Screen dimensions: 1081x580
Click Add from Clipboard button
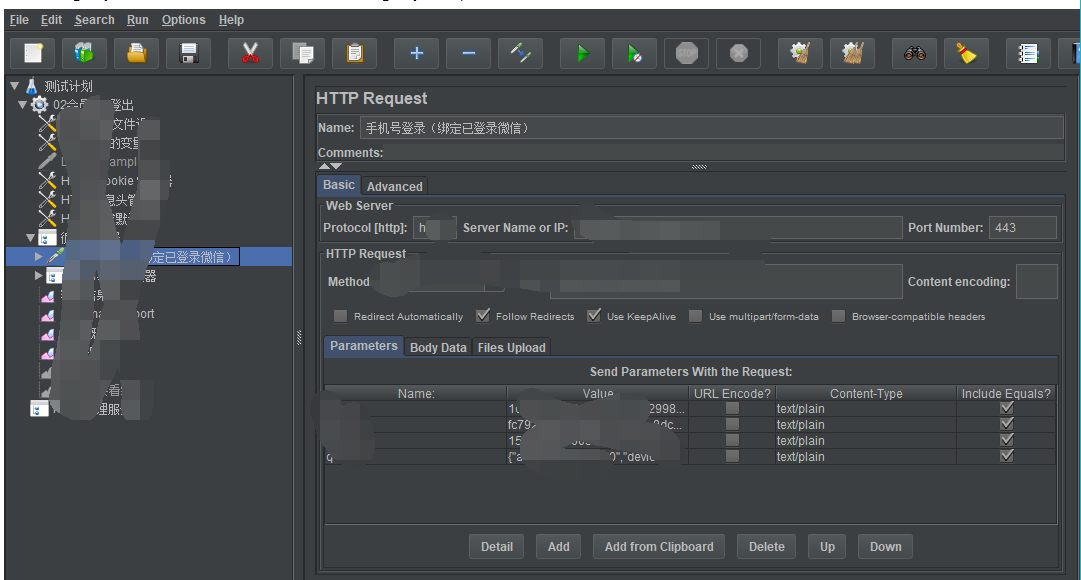pyautogui.click(x=659, y=546)
